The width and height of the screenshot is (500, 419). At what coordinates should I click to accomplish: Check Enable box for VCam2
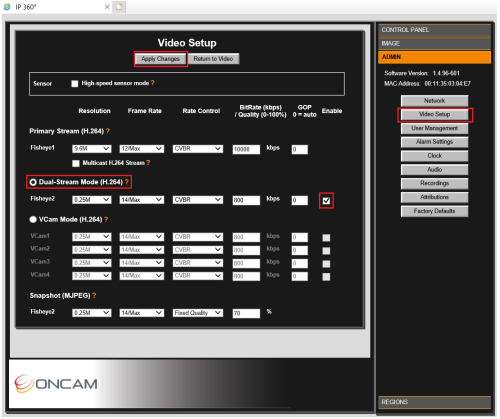[326, 251]
